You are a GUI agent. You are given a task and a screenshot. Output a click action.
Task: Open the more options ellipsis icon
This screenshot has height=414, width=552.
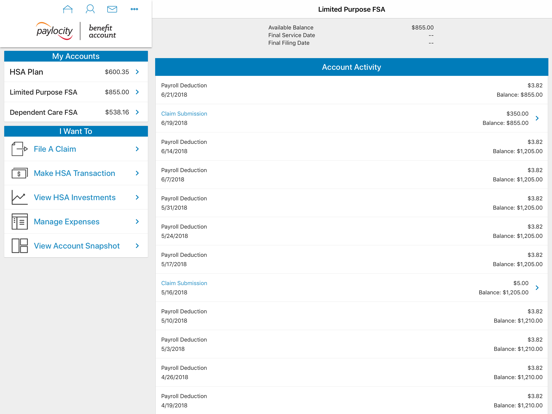point(134,9)
